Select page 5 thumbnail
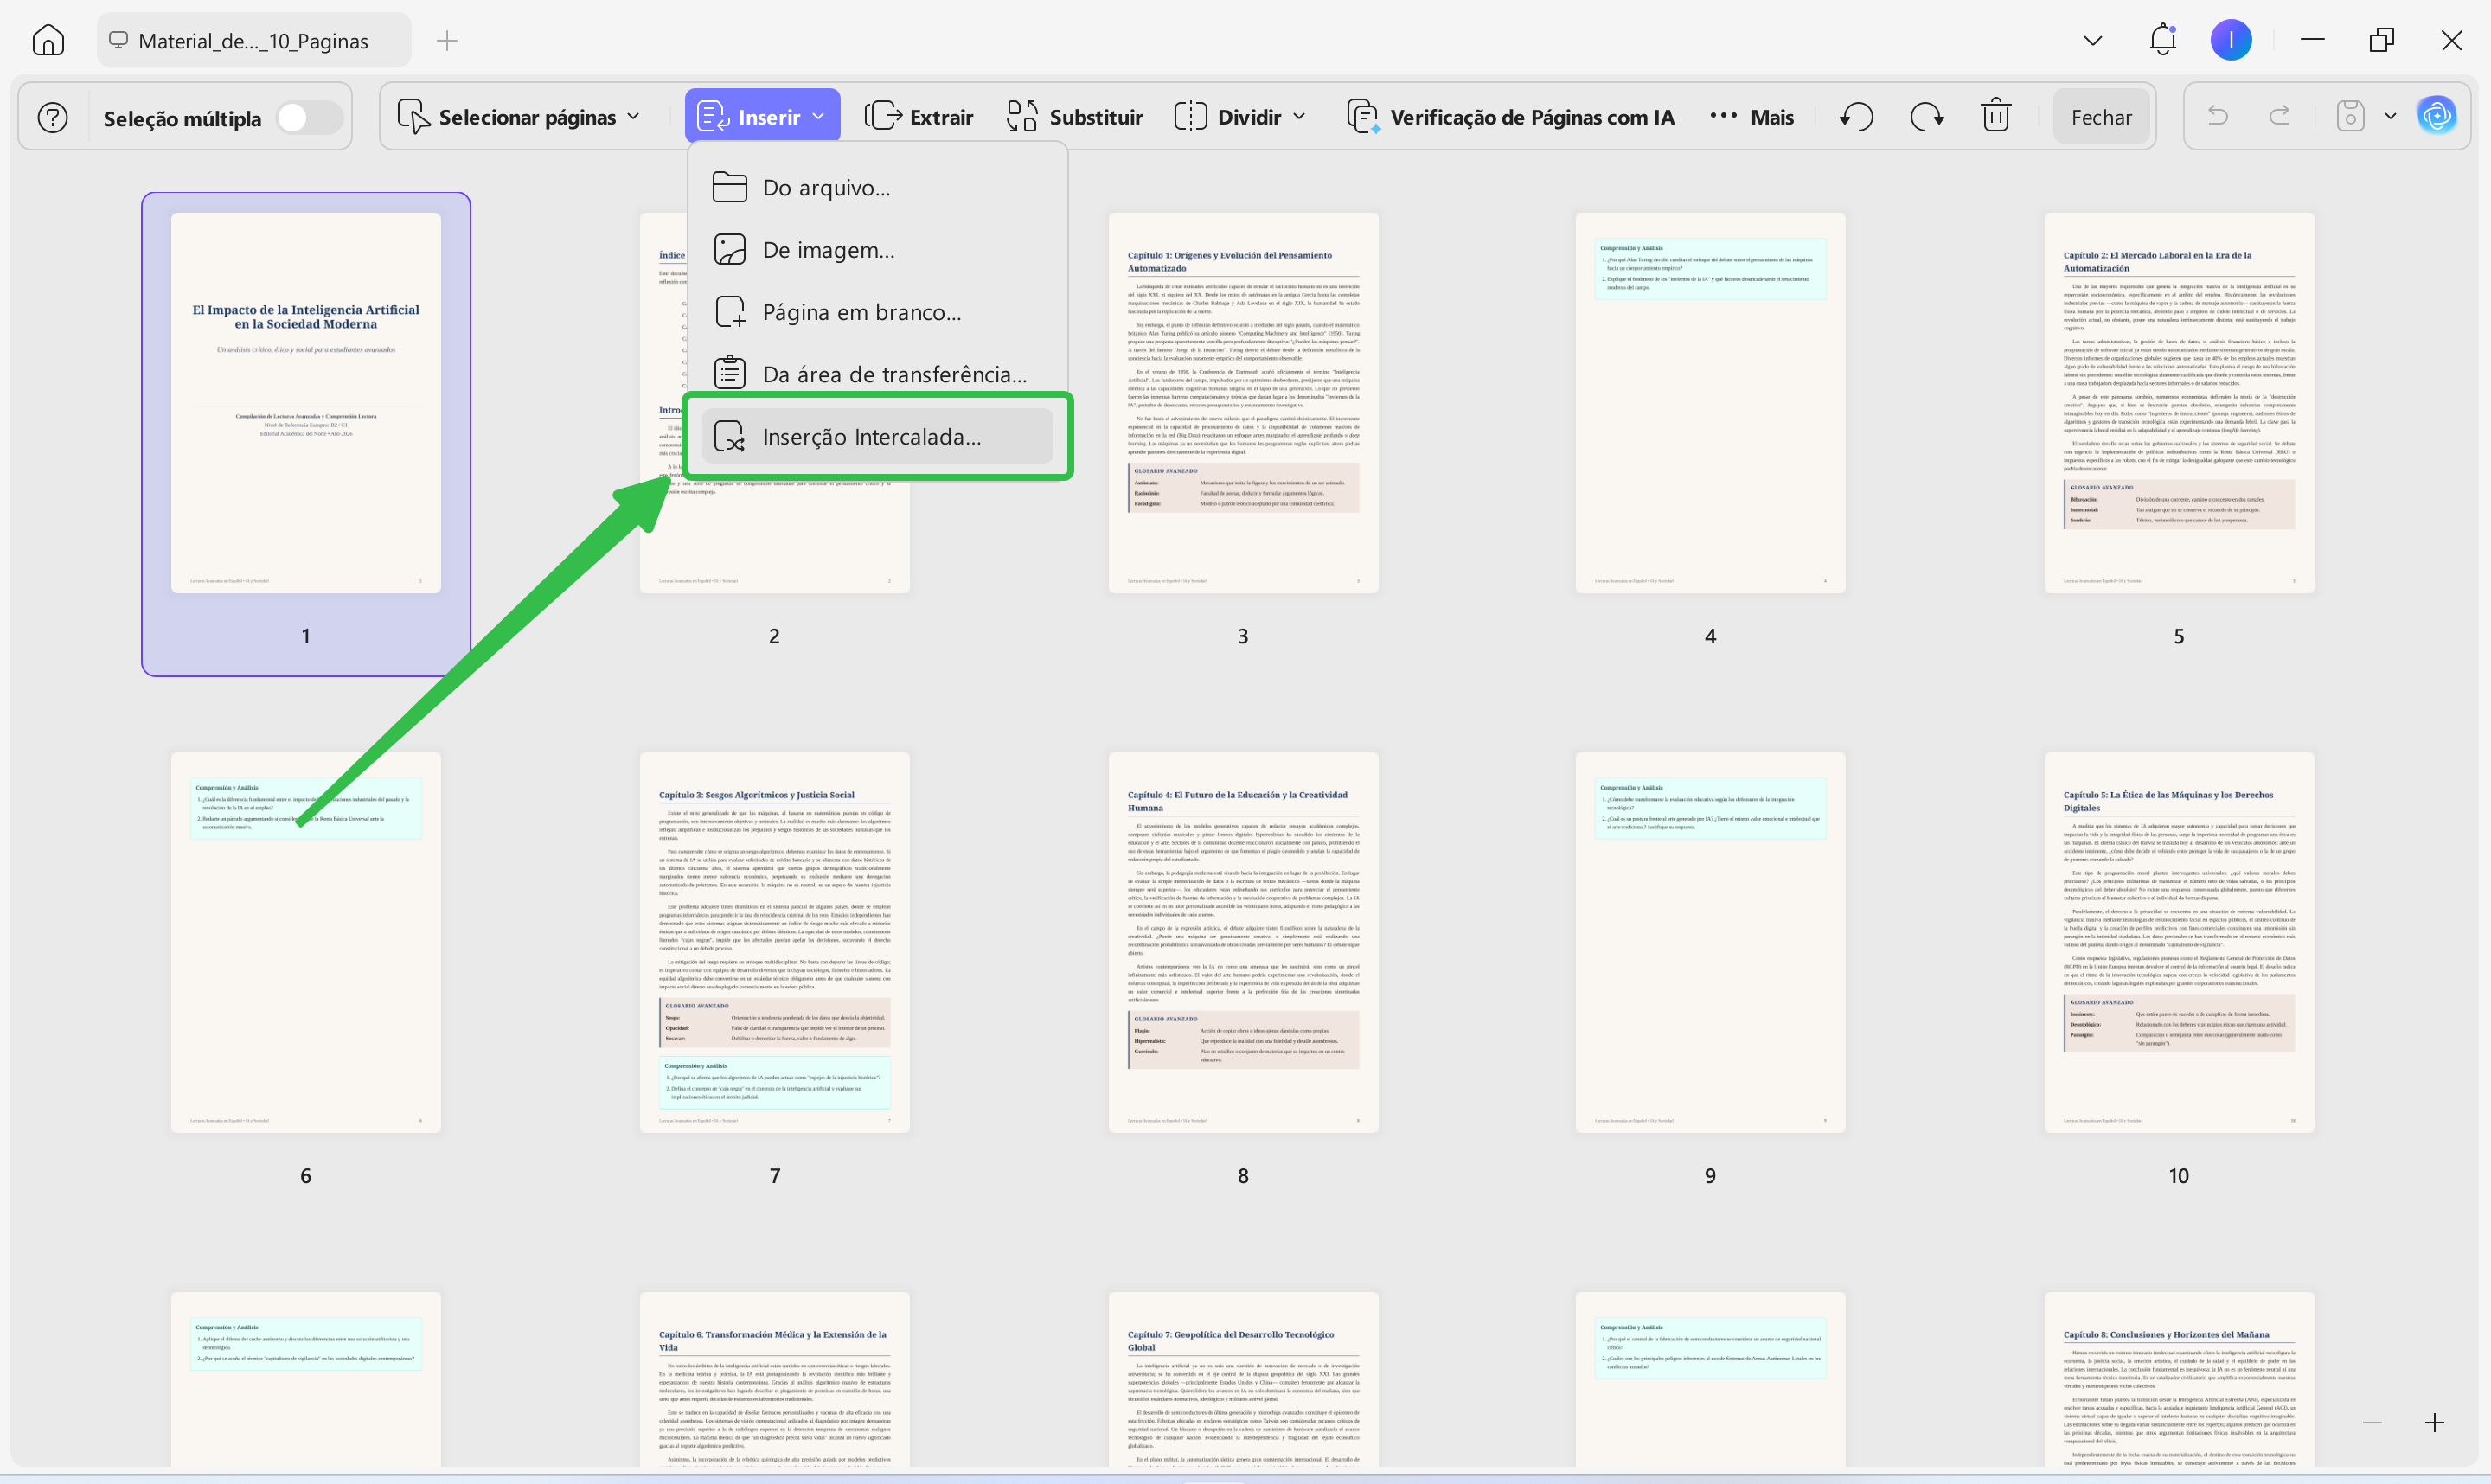The height and width of the screenshot is (1484, 2491). [2179, 402]
